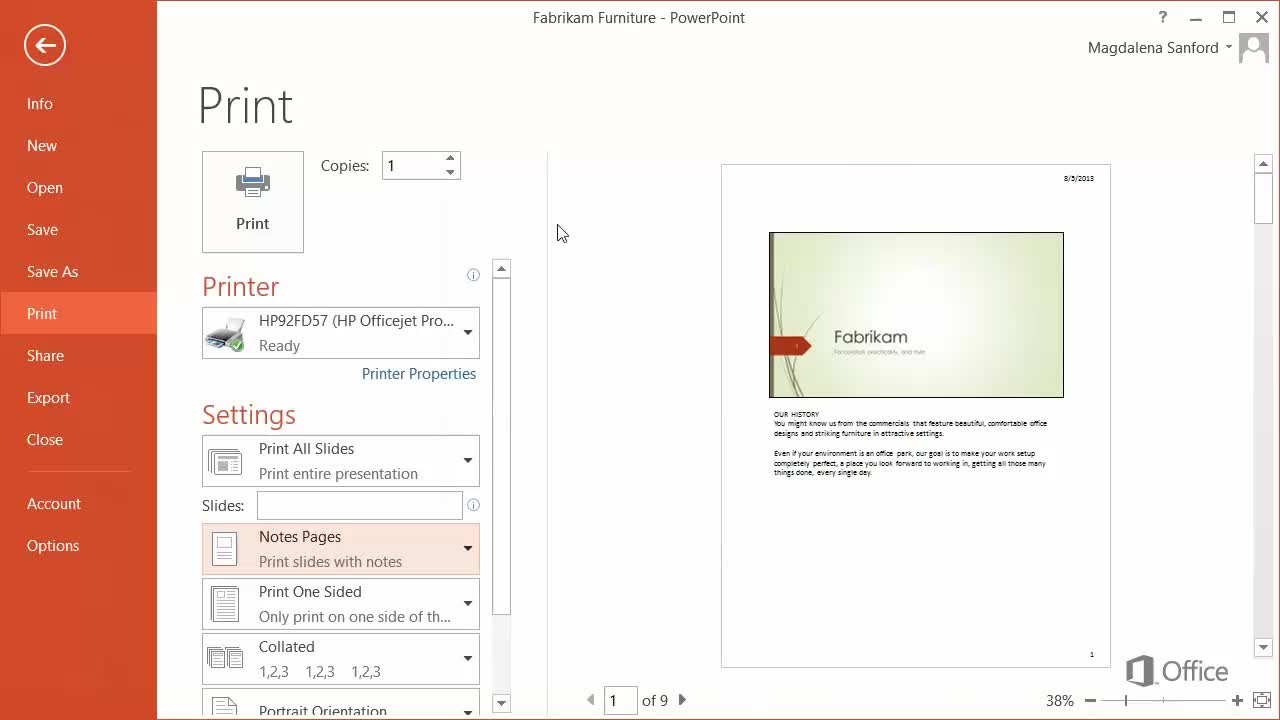1280x720 pixels.
Task: Select Save As in the Backstage menu
Action: click(x=78, y=272)
